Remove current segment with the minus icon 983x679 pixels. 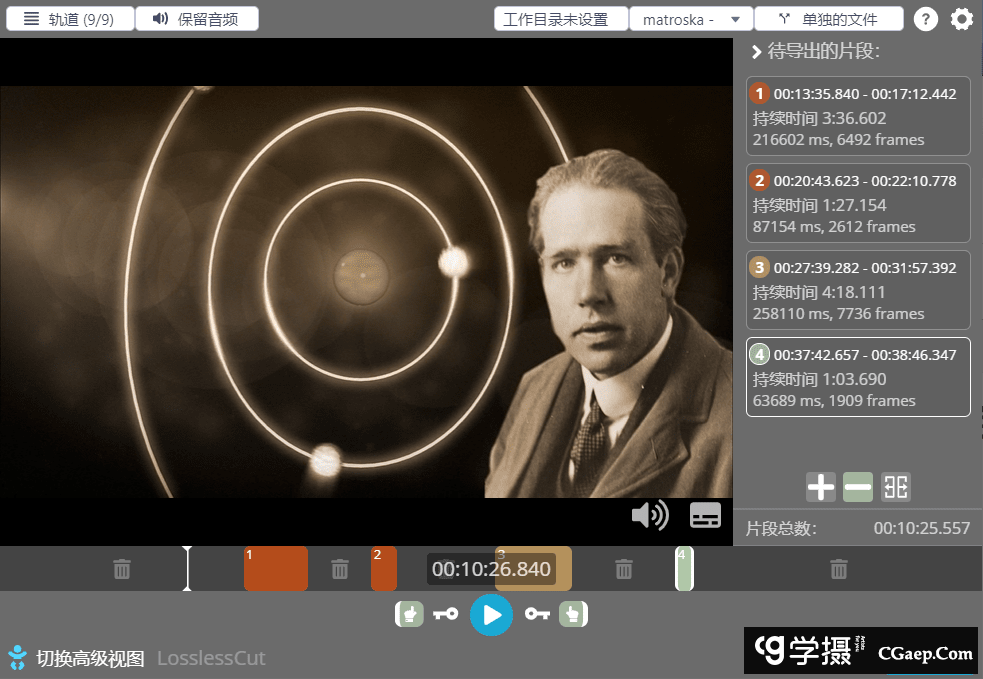click(857, 487)
